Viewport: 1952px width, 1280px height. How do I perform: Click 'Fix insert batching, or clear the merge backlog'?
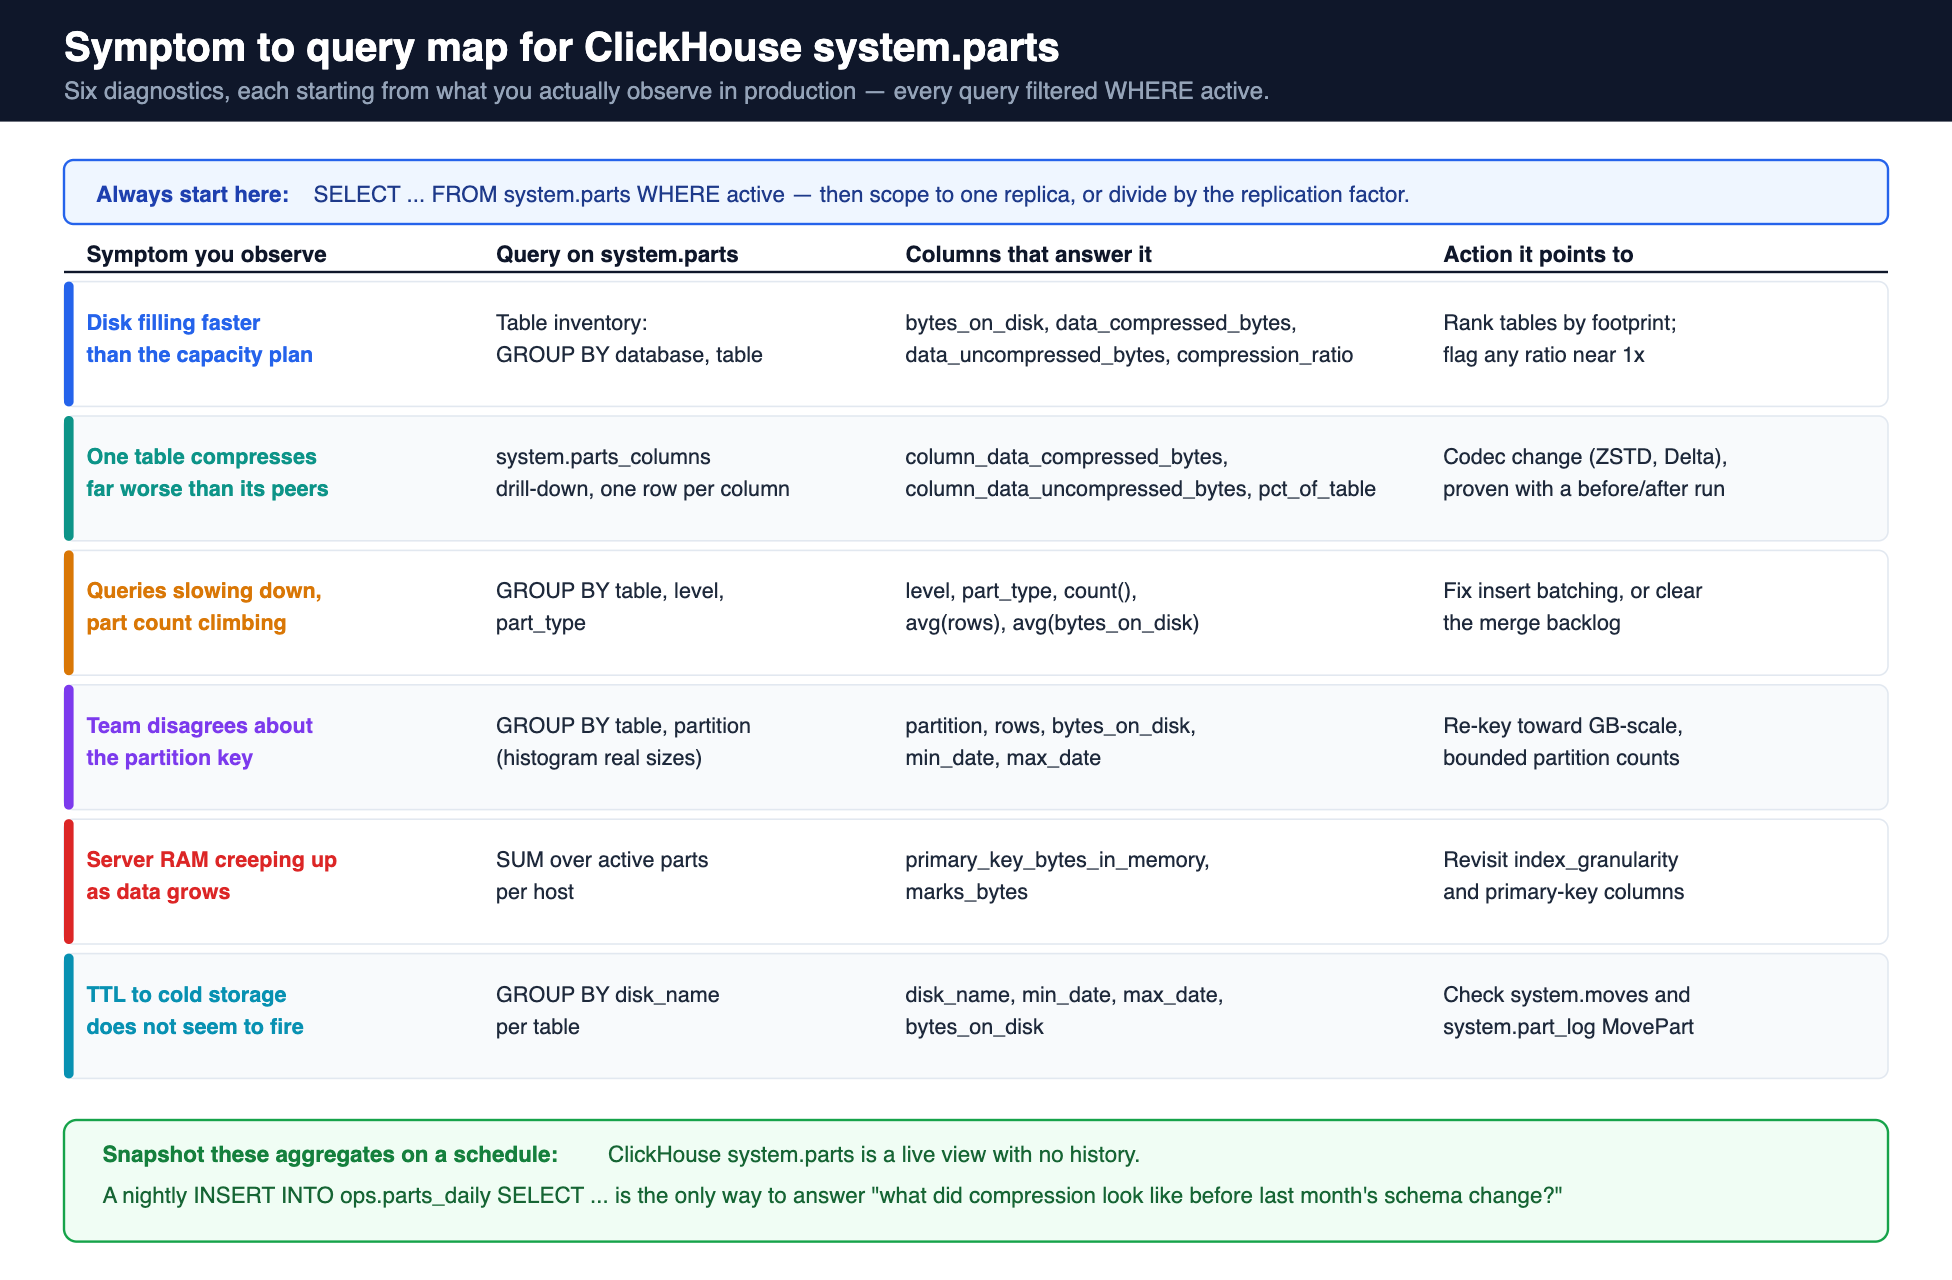[1572, 606]
